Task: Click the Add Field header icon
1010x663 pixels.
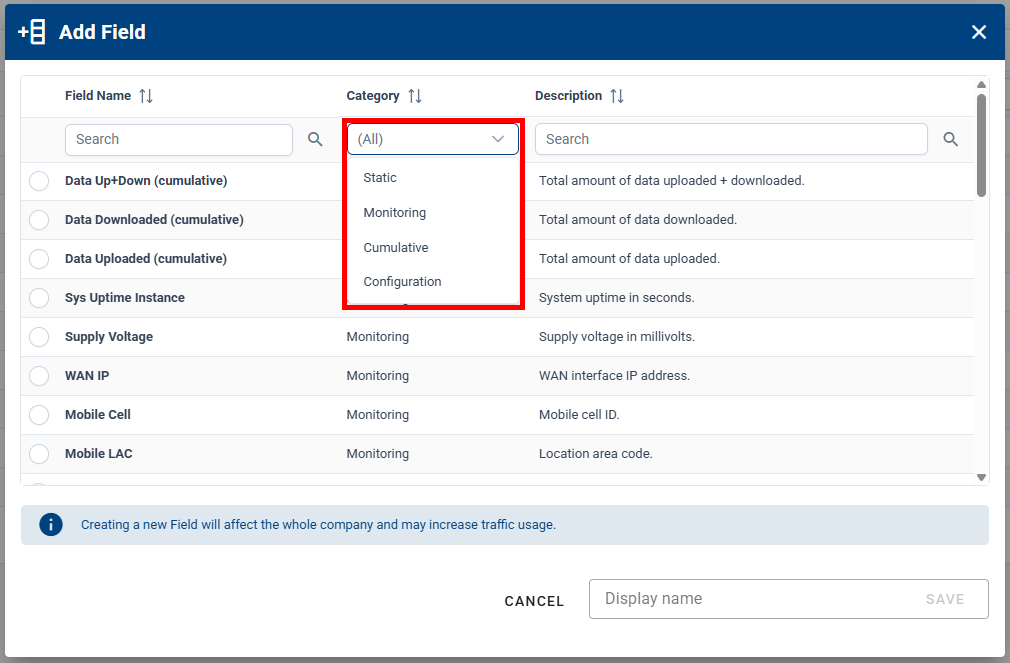Action: [31, 31]
